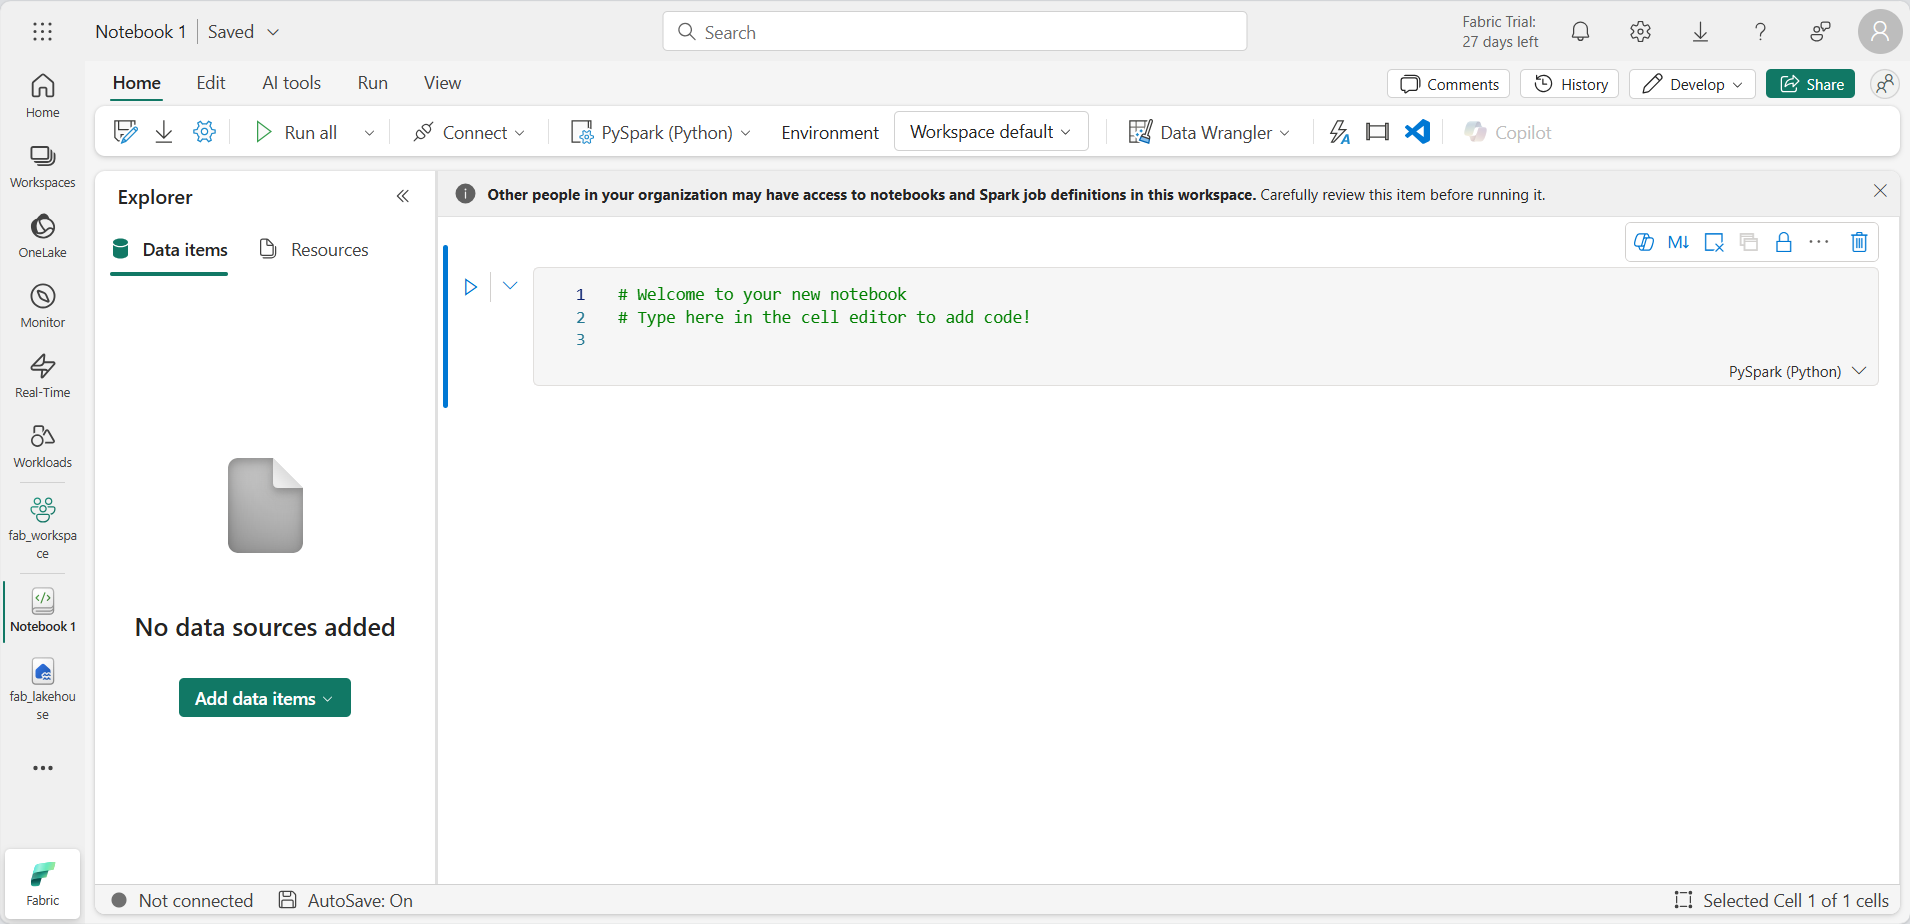Open Workspaces in left navigation
Image resolution: width=1910 pixels, height=924 pixels.
(x=42, y=166)
